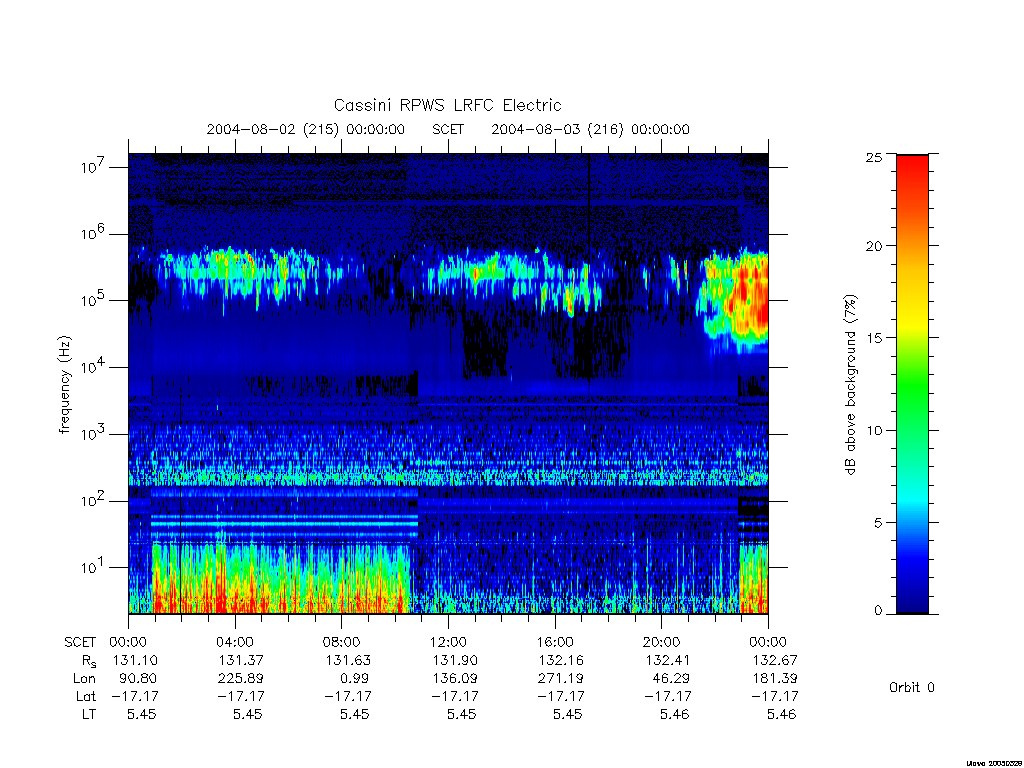
Task: Click the 'Lat' row label
Action: [x=86, y=696]
